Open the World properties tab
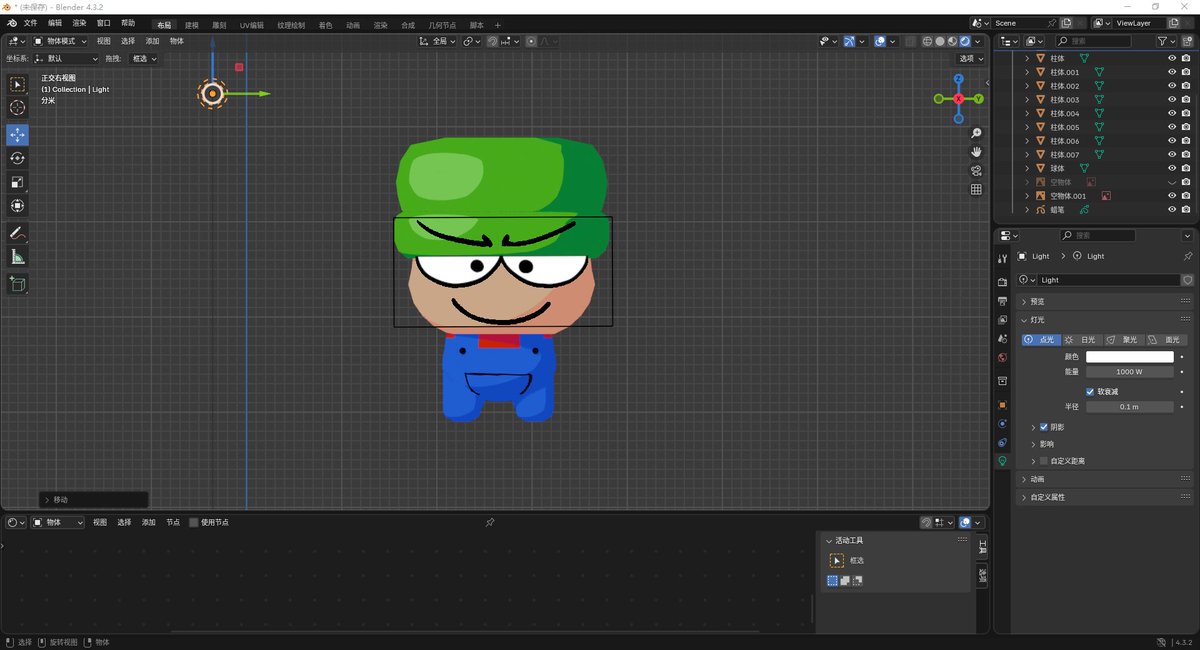 [1002, 358]
